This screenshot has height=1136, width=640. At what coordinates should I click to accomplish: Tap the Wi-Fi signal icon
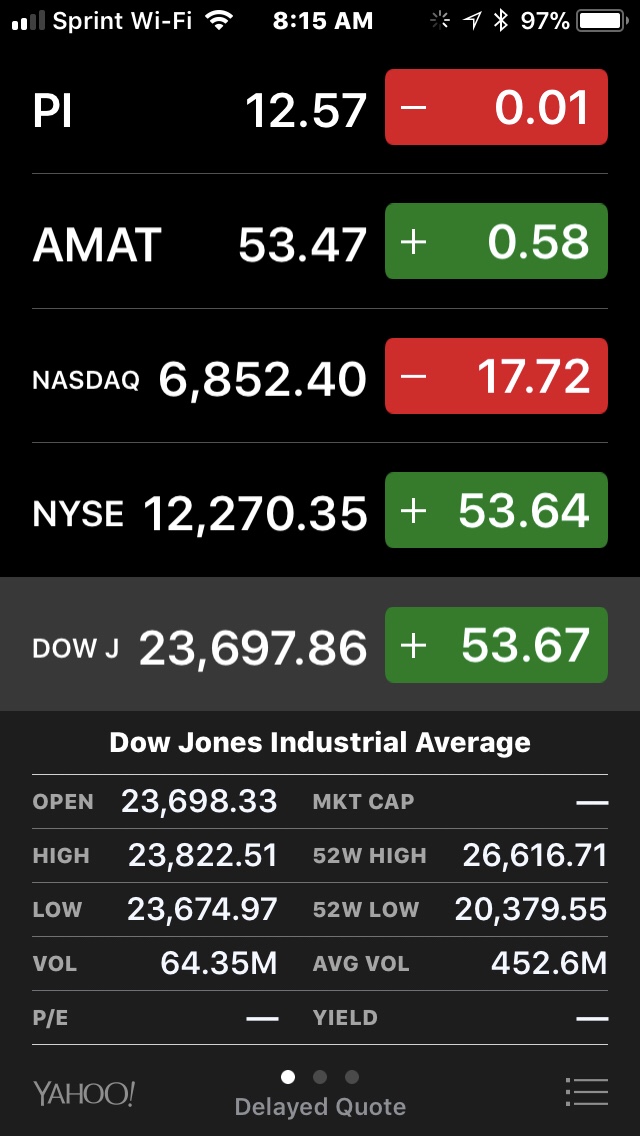pos(218,21)
